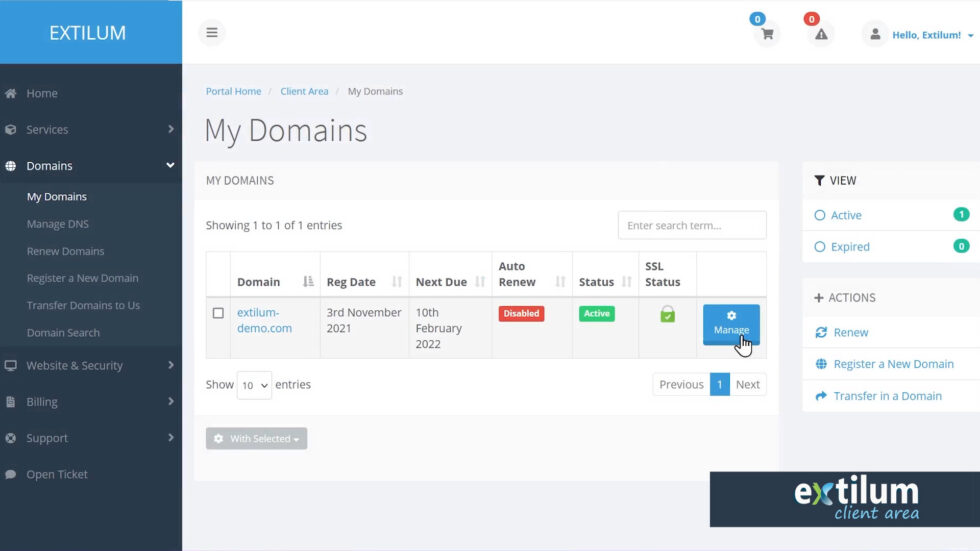Go to Renew Domains sidebar item

point(65,251)
